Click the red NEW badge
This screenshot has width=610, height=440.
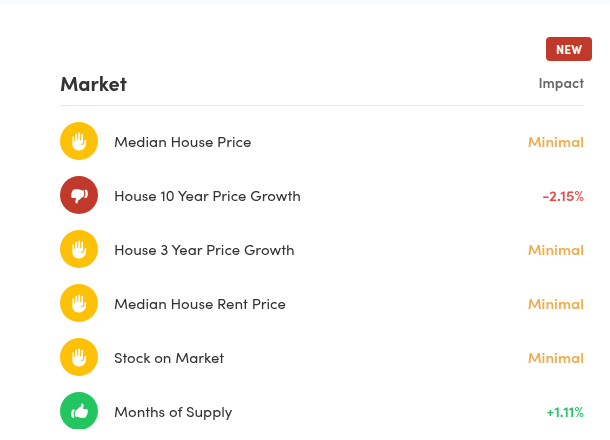tap(568, 49)
